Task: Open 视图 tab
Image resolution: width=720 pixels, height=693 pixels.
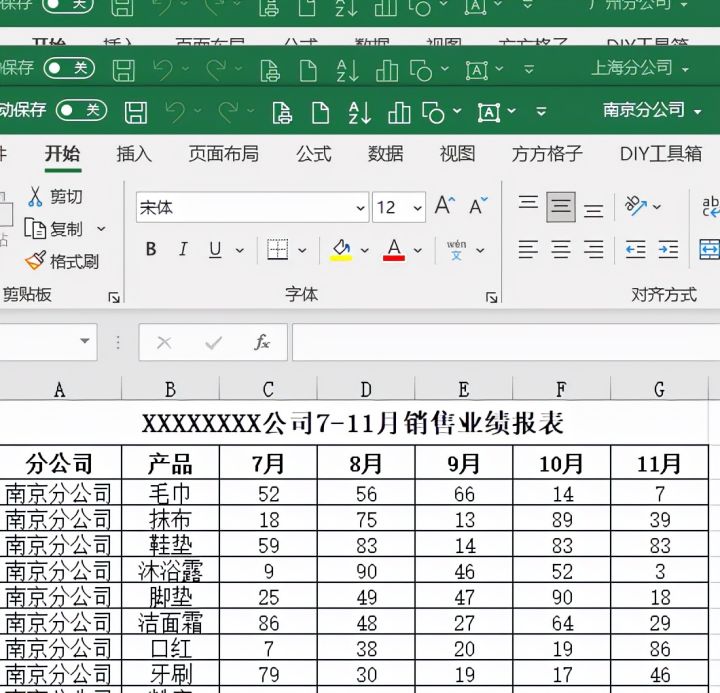Action: tap(457, 154)
